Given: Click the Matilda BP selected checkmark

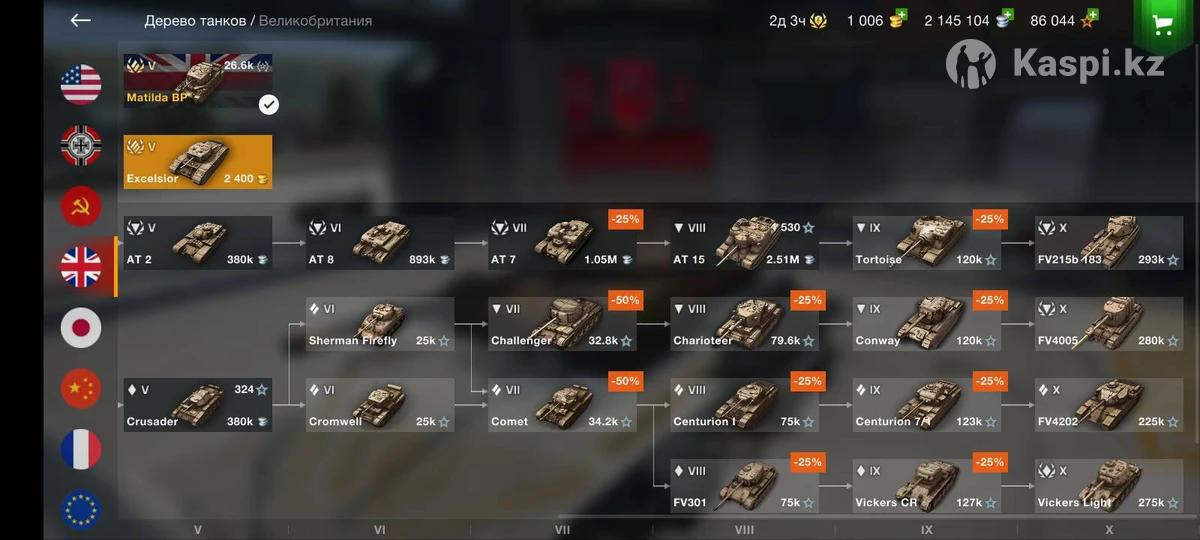Looking at the screenshot, I should [268, 104].
